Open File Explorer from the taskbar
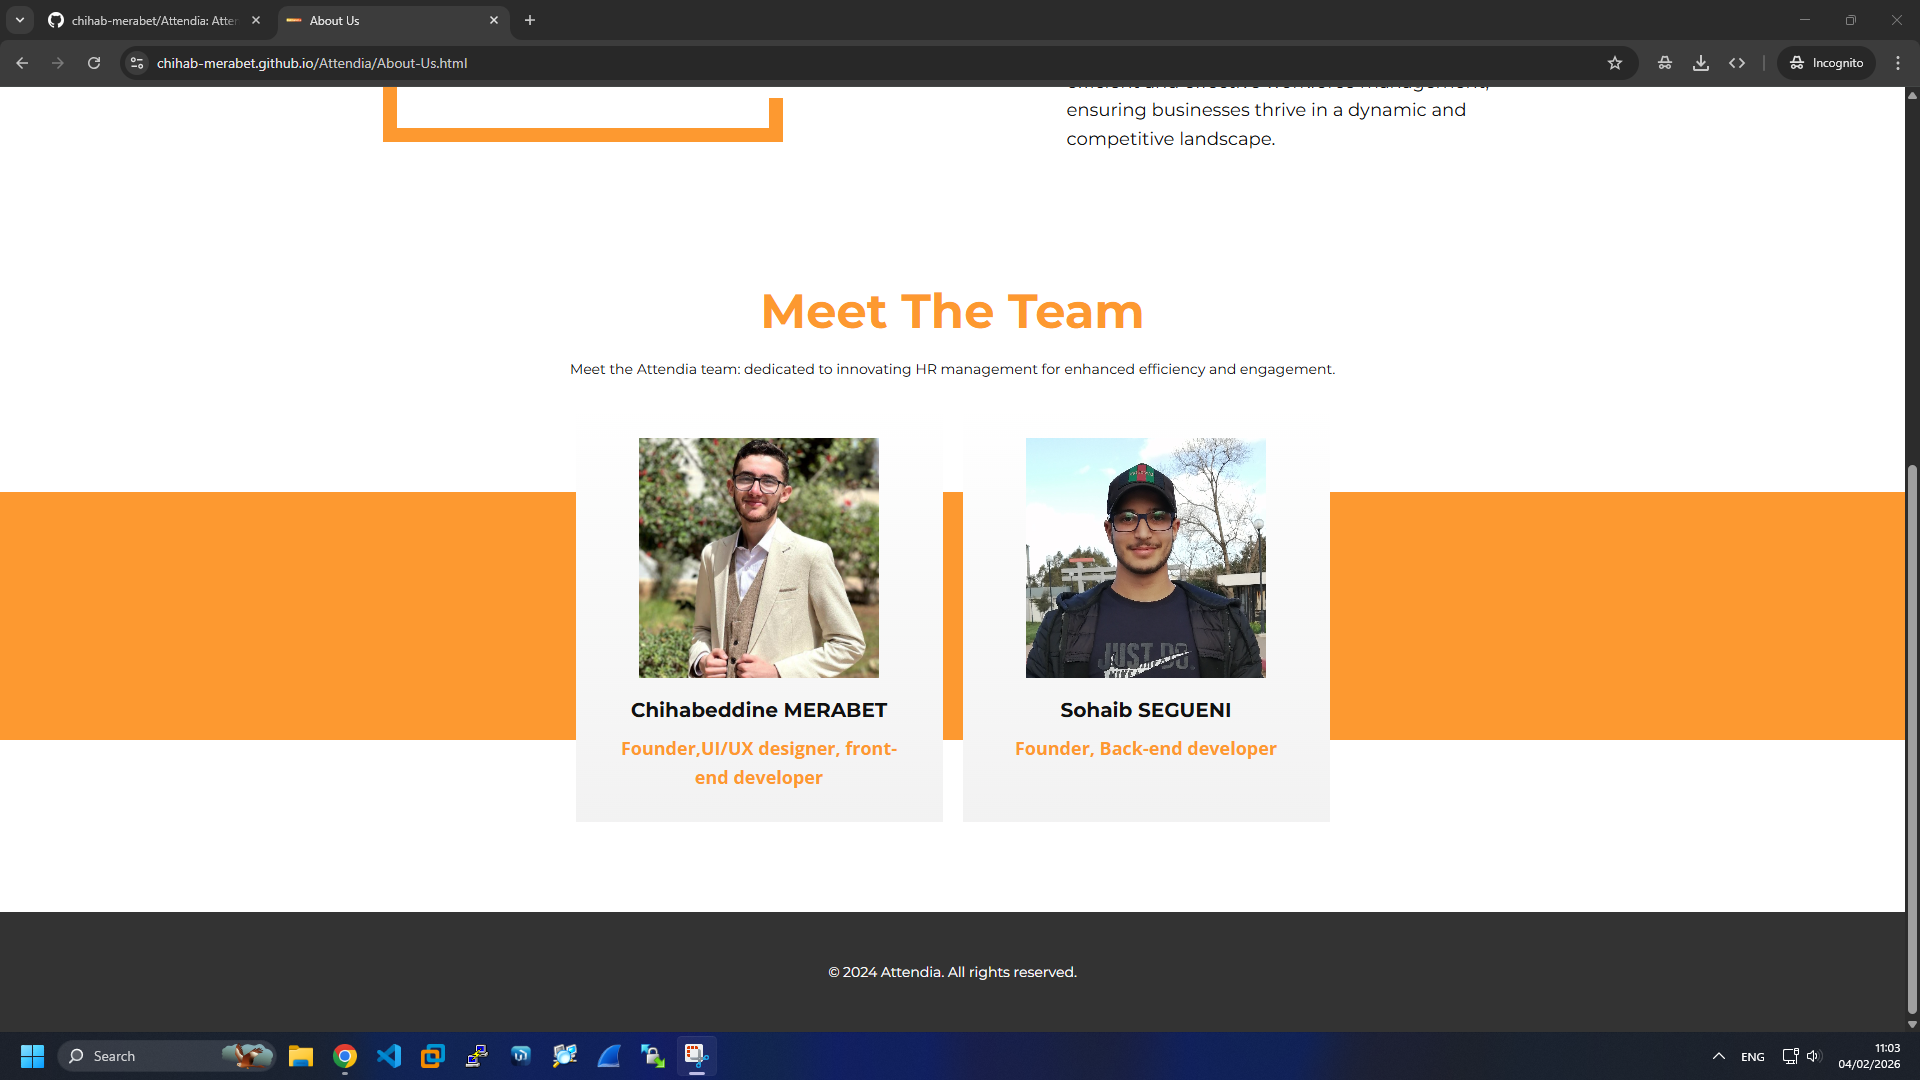 (300, 1056)
